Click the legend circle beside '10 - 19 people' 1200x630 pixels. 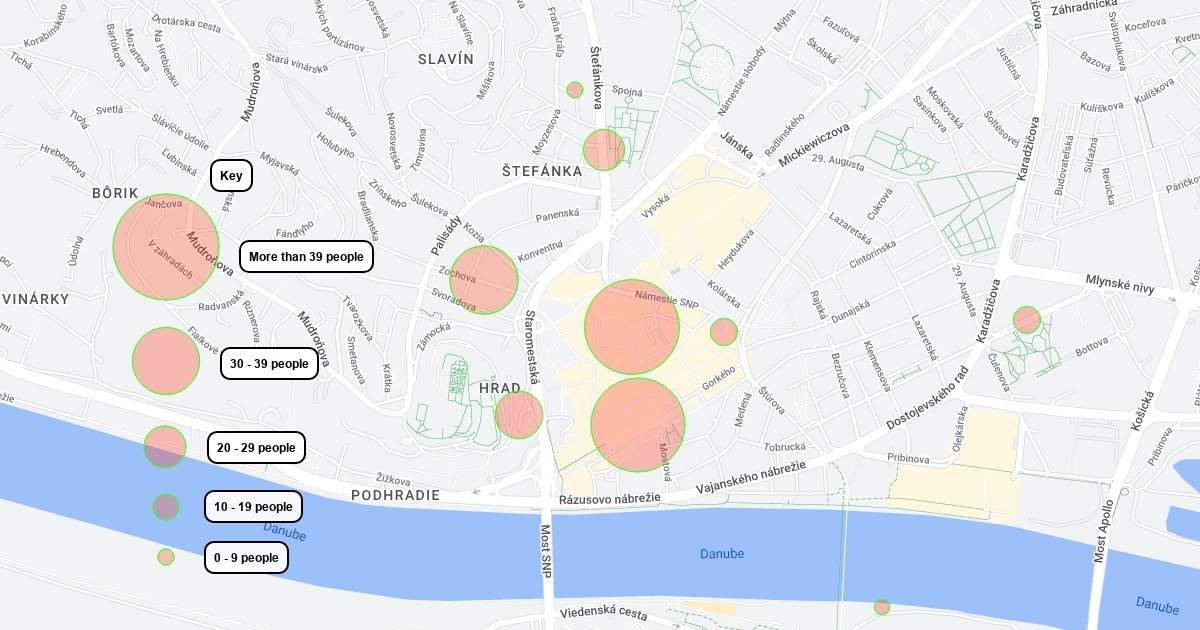coord(166,507)
